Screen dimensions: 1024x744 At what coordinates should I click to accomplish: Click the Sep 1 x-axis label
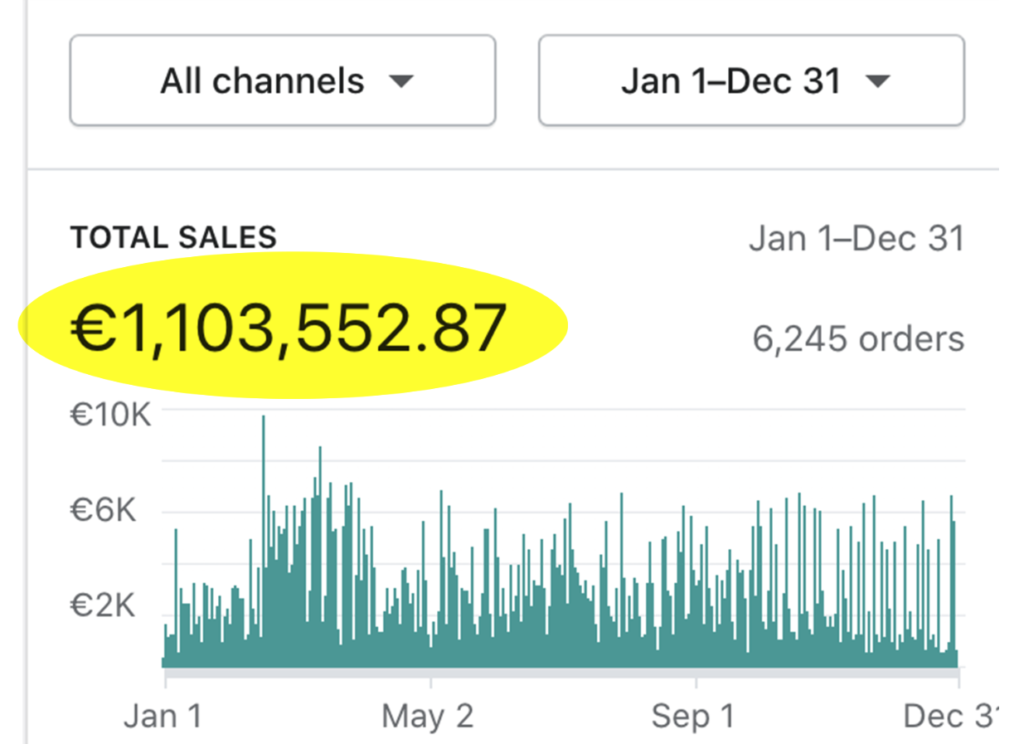click(693, 716)
